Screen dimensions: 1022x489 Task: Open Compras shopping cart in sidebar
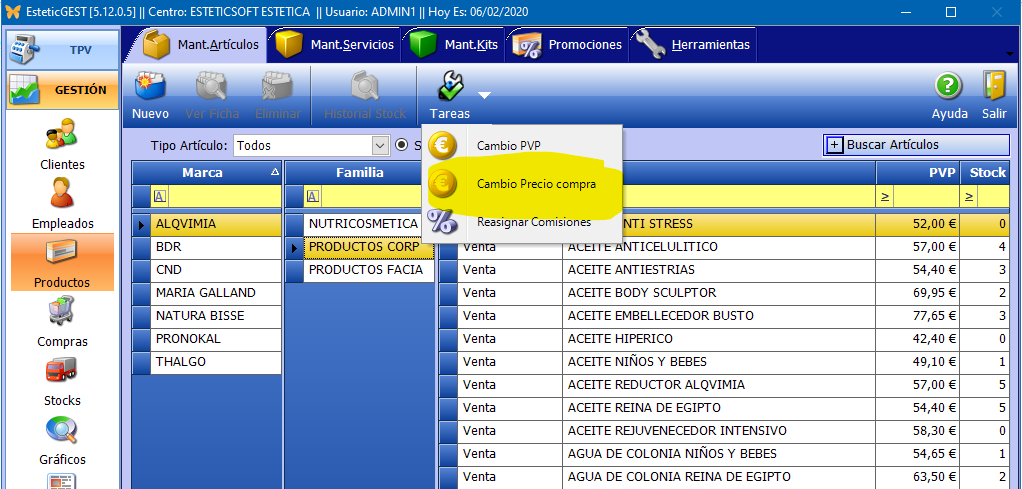click(x=62, y=320)
